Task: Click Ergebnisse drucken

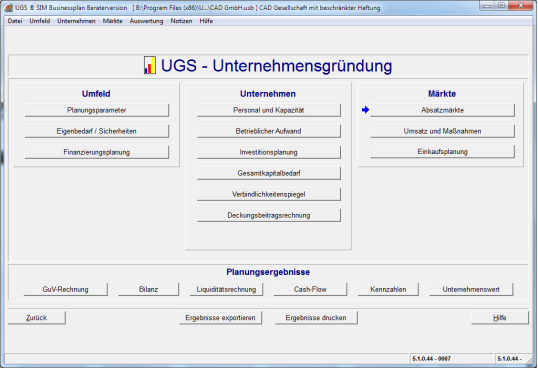Action: click(316, 318)
